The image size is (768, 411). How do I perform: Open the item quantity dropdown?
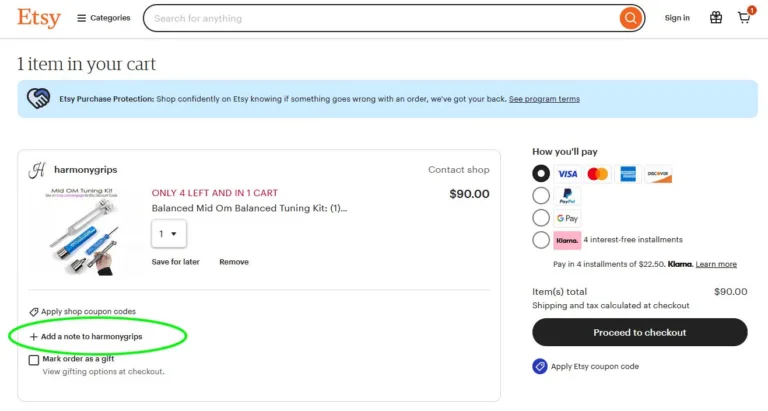[169, 234]
